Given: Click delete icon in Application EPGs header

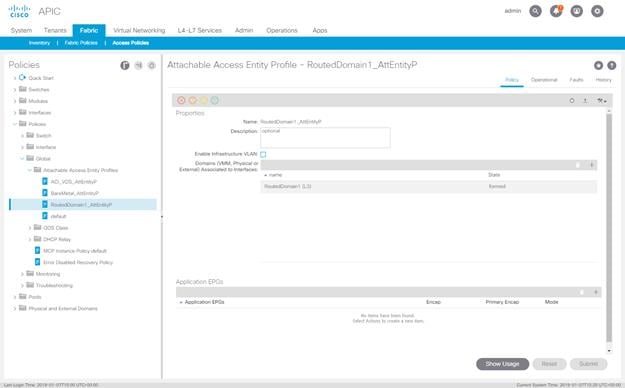Looking at the screenshot, I should click(x=582, y=292).
